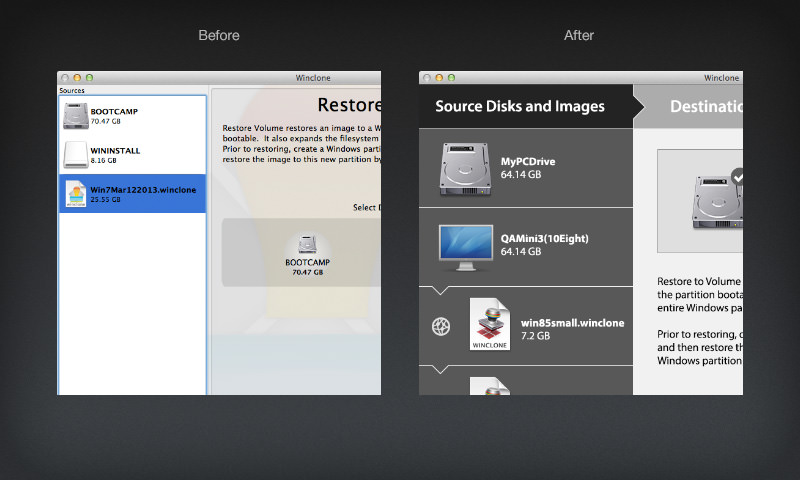This screenshot has height=480, width=800.
Task: Select the BOOTCAMP drive icon in Sources list
Action: [x=76, y=116]
